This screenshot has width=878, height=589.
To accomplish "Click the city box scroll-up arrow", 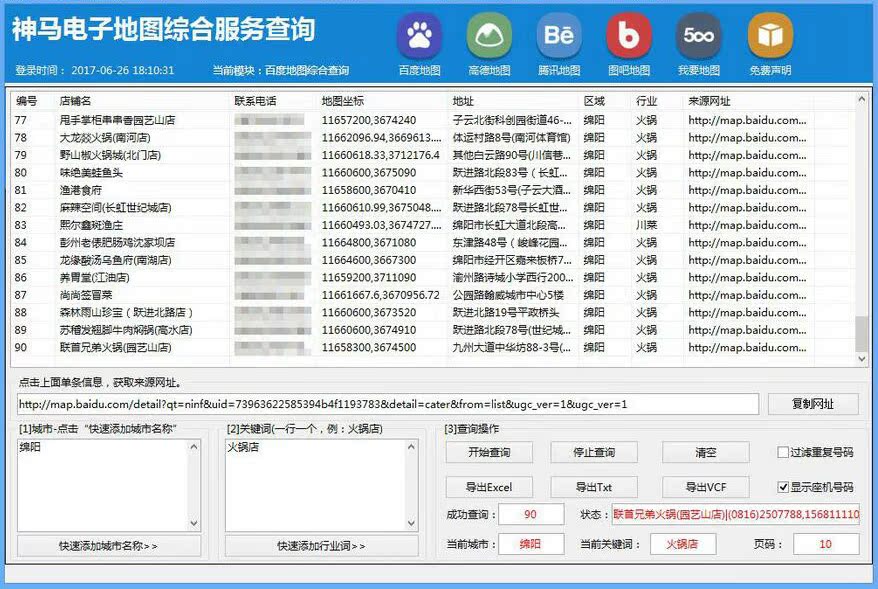I will tap(194, 447).
